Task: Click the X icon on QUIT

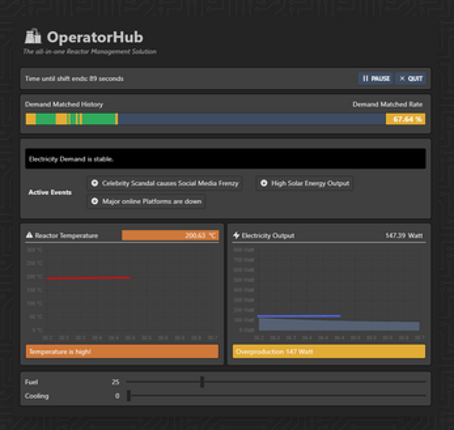Action: tap(402, 78)
